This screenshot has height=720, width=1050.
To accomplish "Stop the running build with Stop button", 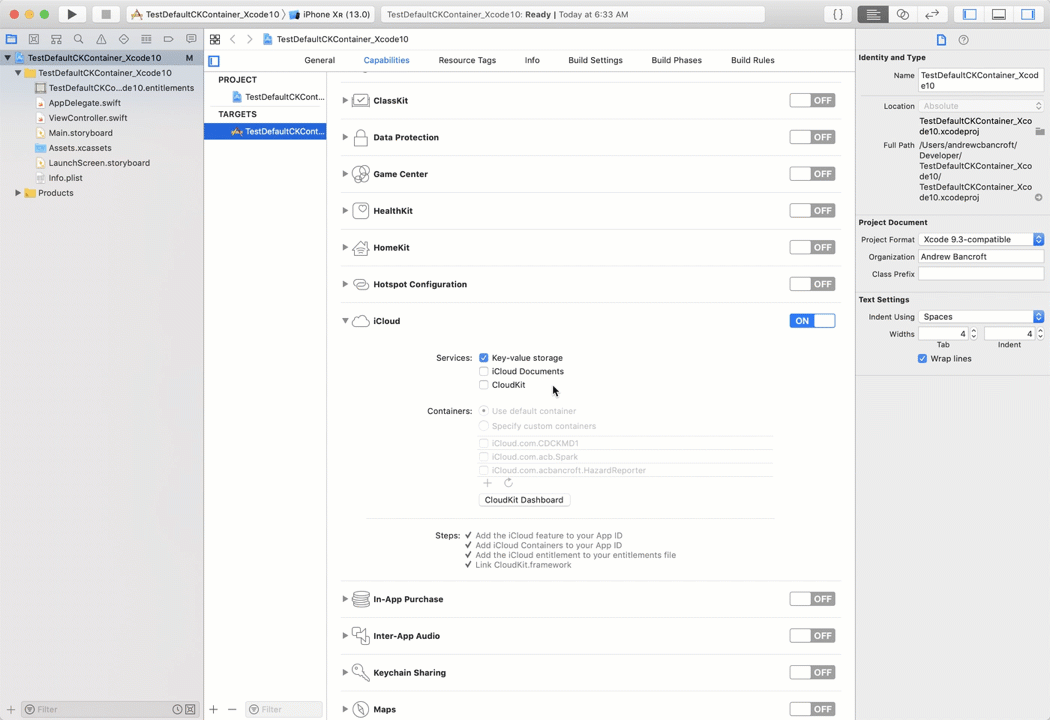I will coord(105,14).
